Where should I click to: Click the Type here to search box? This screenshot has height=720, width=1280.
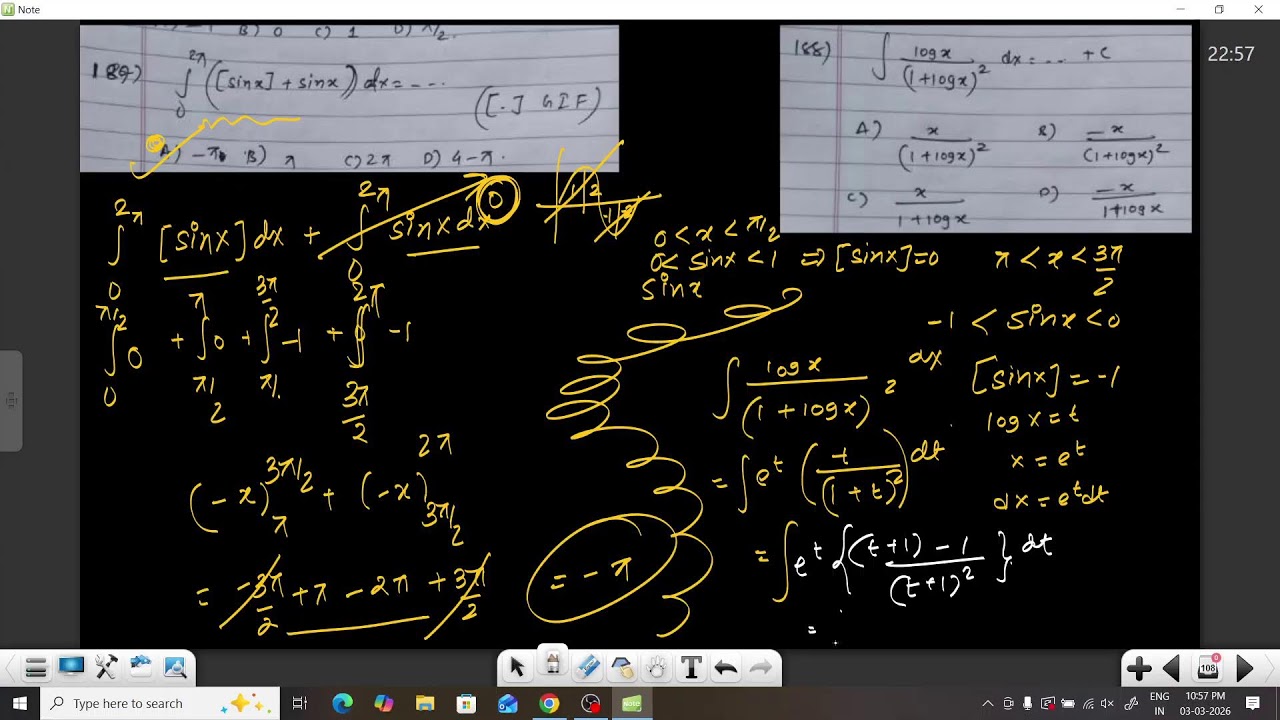coord(160,703)
